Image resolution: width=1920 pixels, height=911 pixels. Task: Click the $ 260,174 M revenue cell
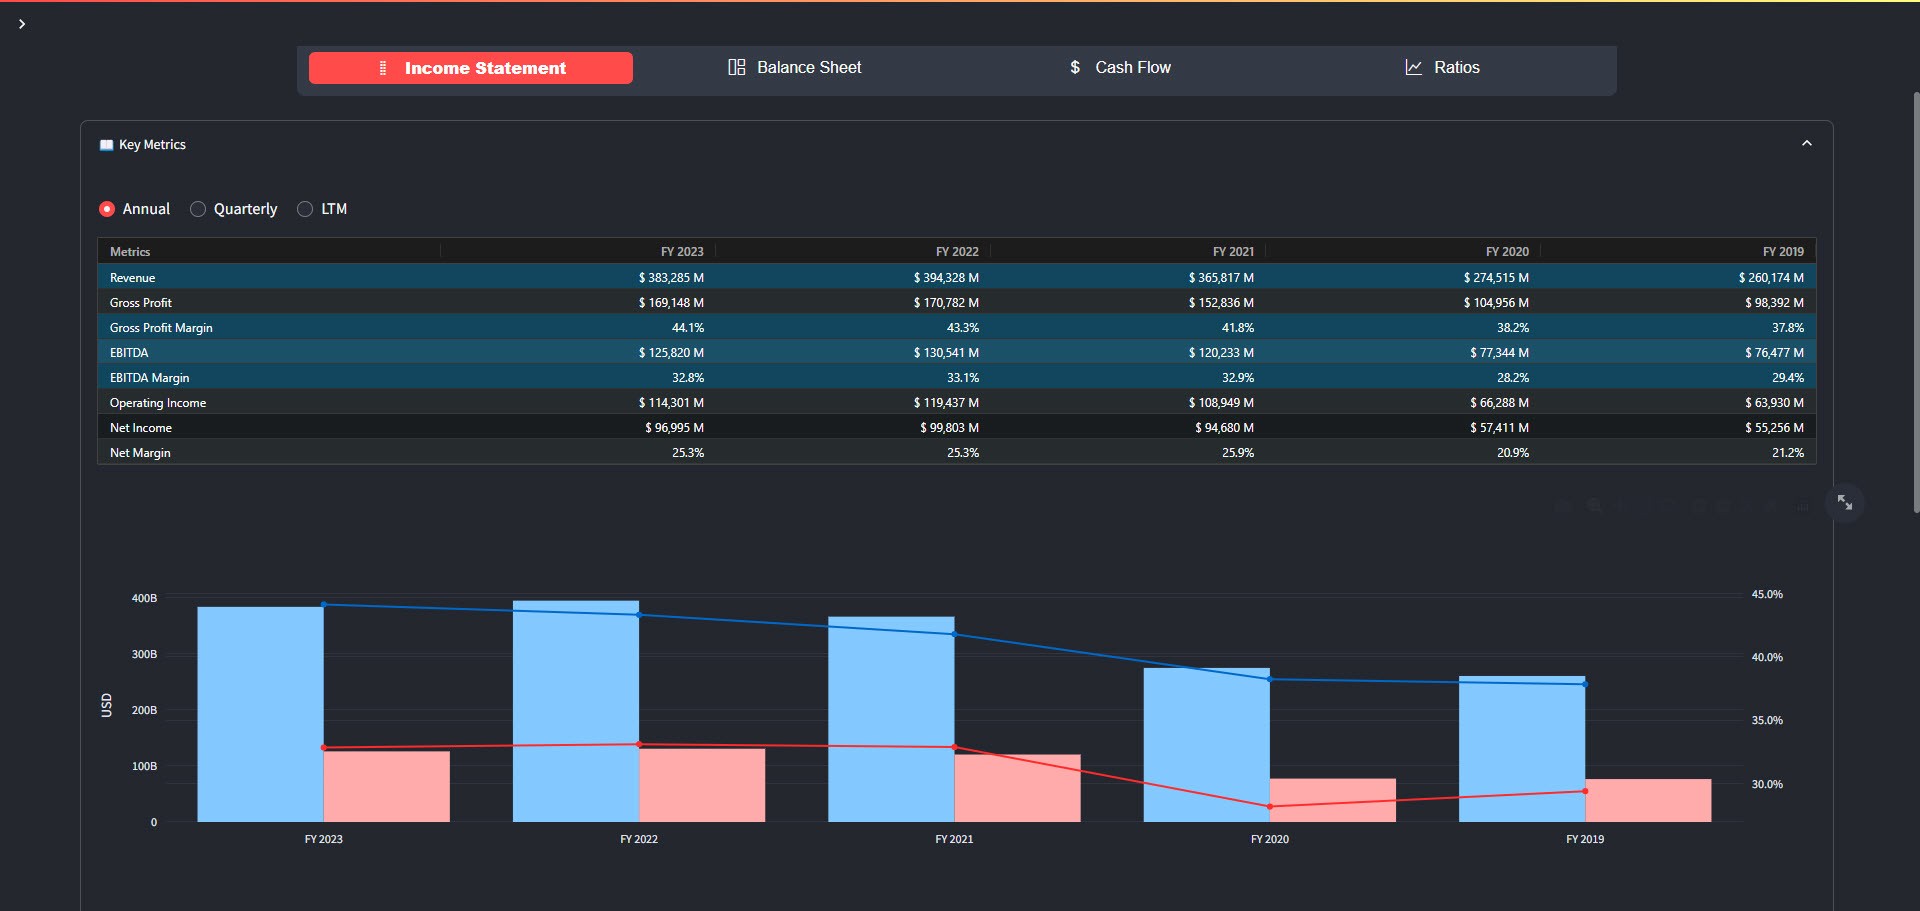(1771, 278)
